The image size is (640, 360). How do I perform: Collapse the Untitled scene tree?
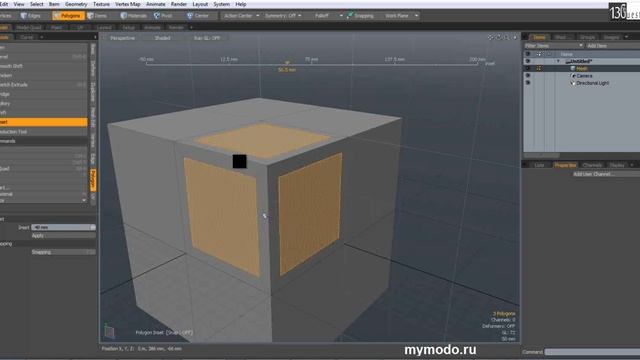coord(558,61)
